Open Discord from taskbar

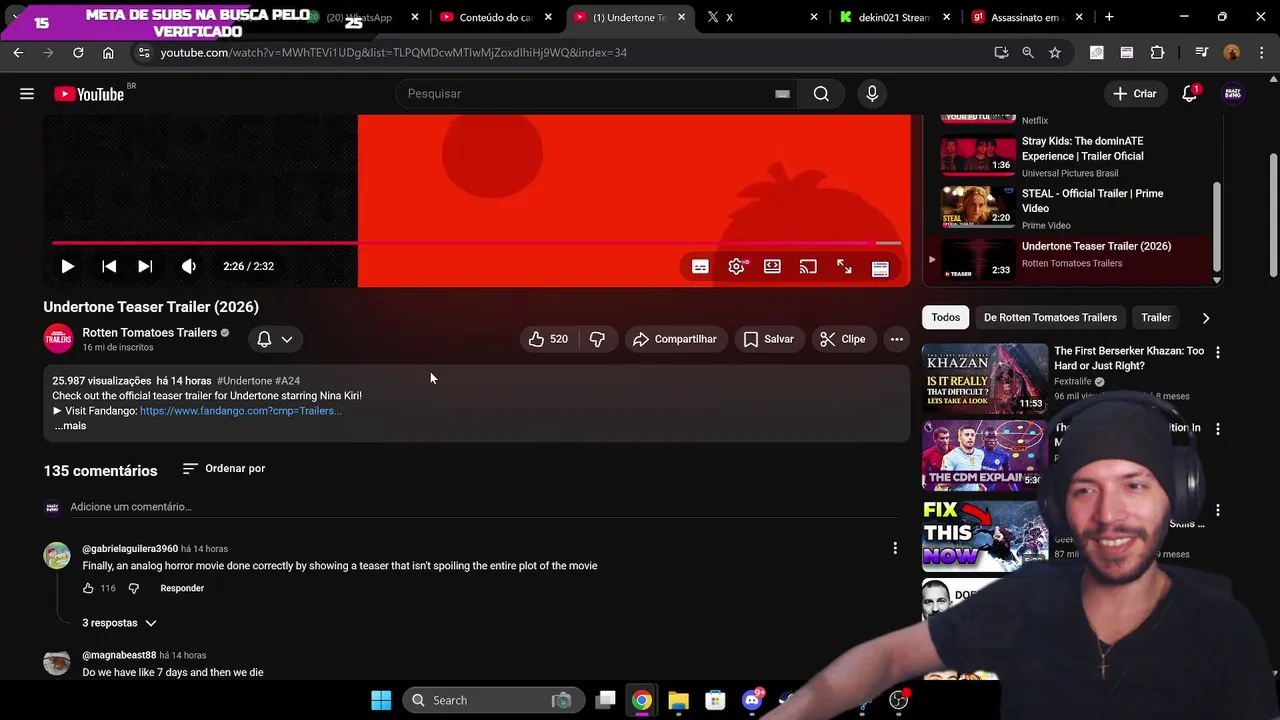(752, 700)
